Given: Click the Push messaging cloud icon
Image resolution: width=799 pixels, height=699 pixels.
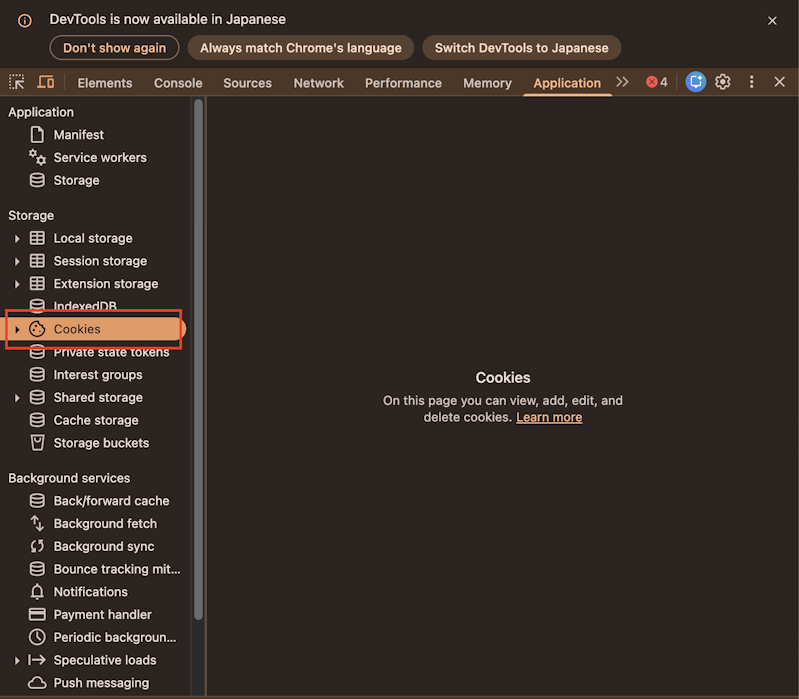Looking at the screenshot, I should [x=37, y=683].
